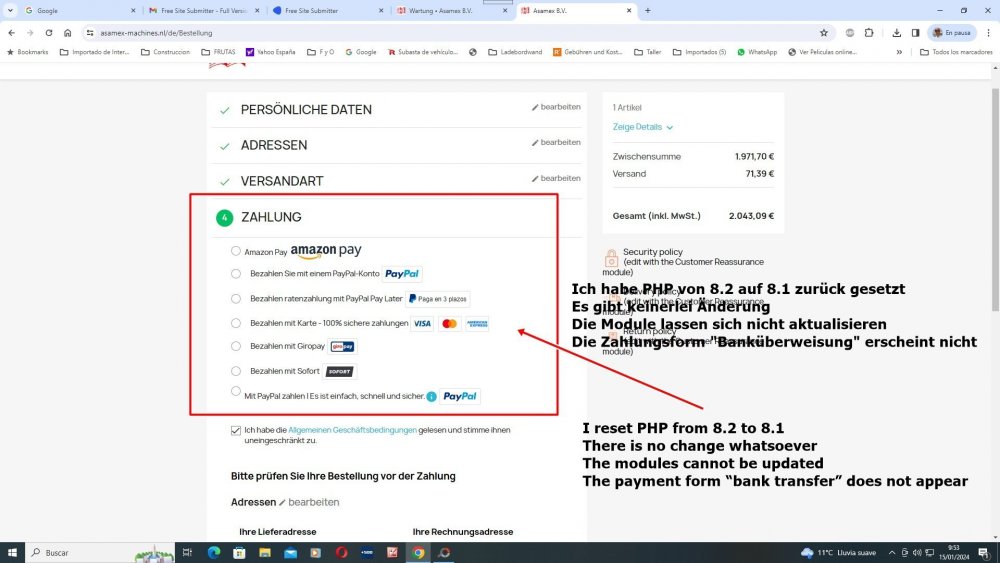
Task: Choose Bezahlen mit Giropay radio button
Action: [236, 346]
